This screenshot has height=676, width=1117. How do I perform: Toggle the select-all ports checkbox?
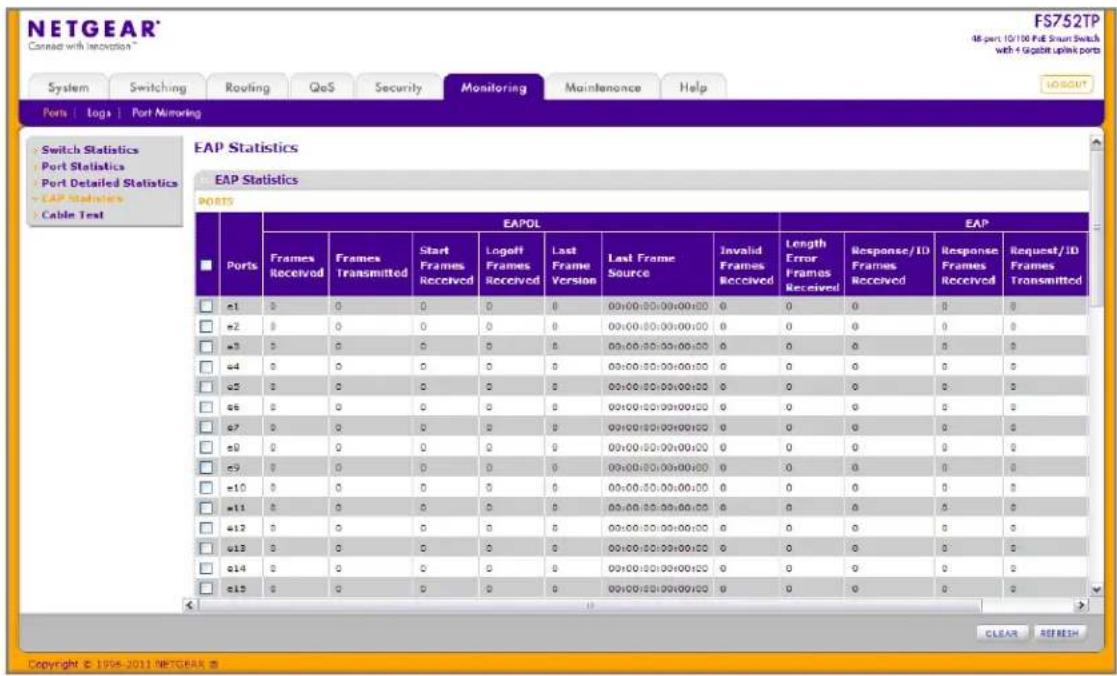point(207,265)
